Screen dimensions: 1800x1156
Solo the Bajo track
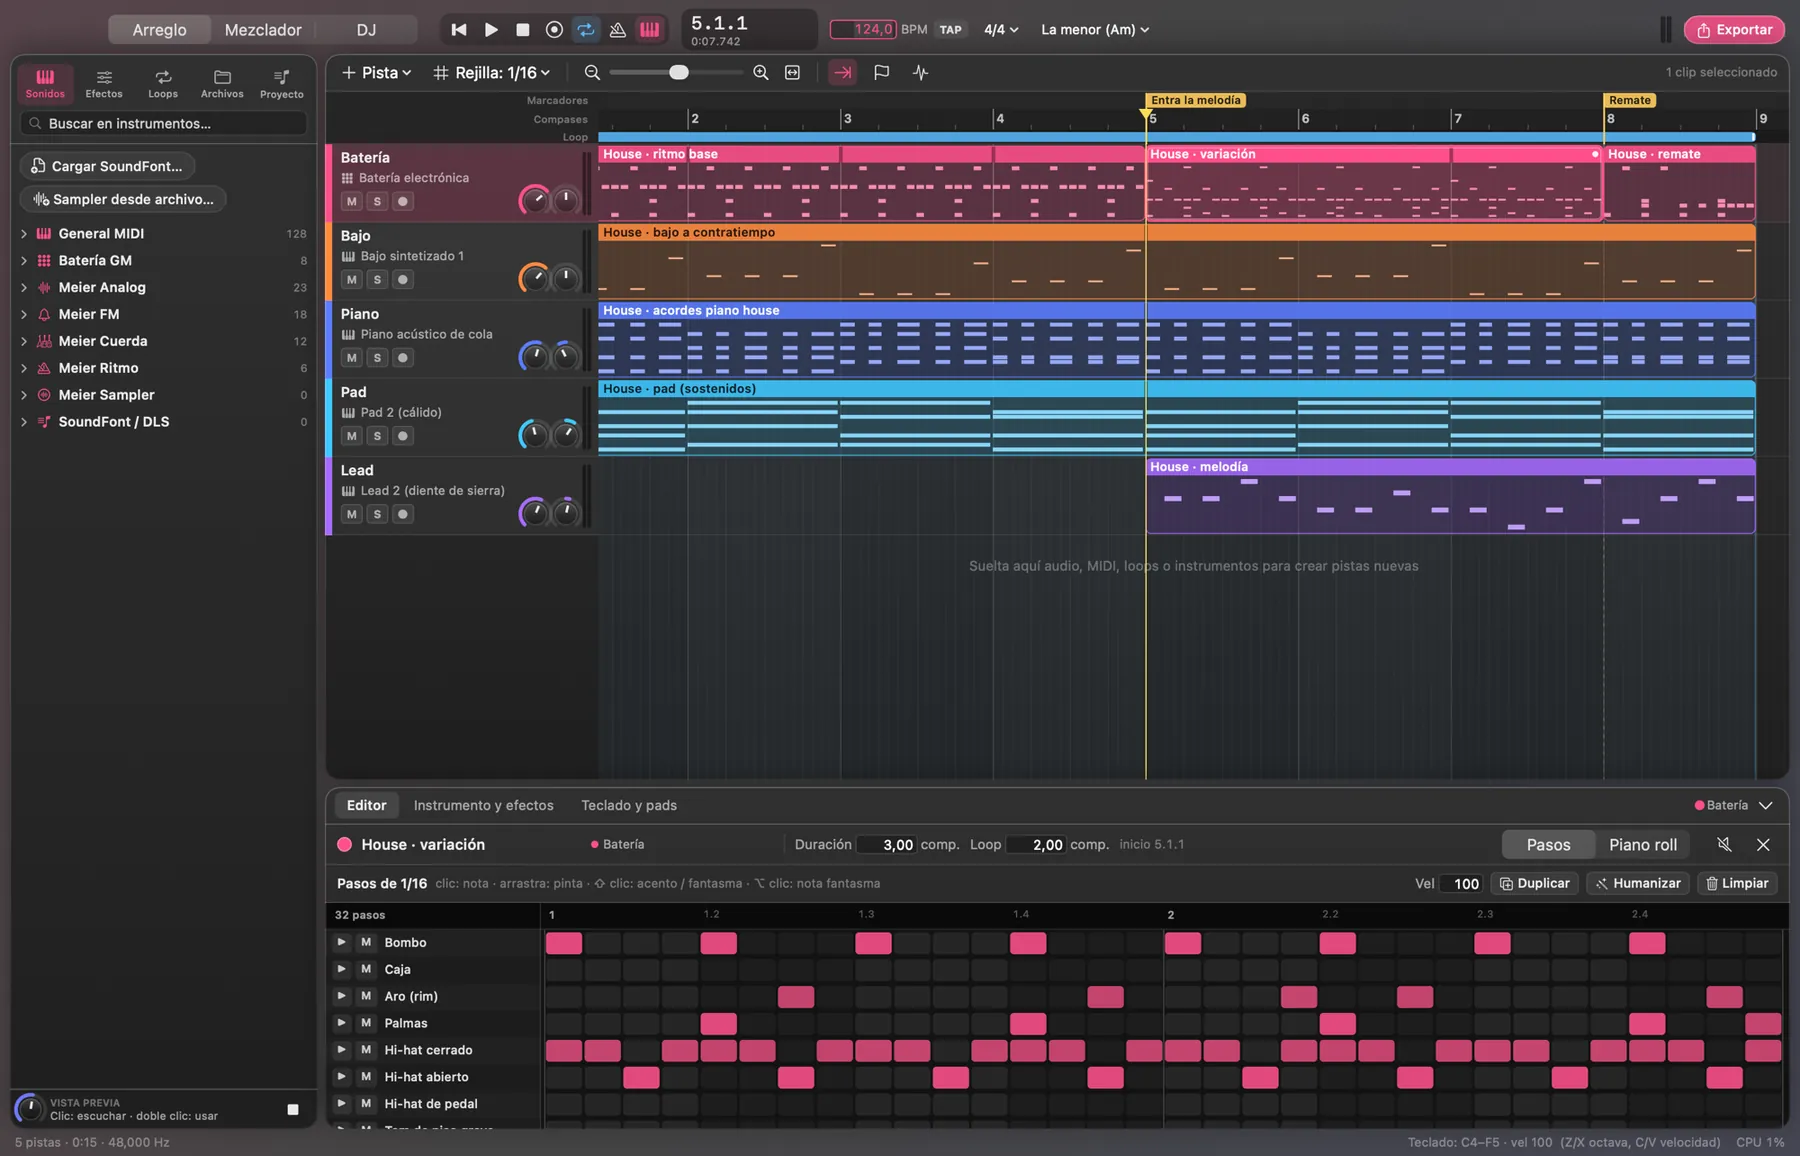tap(377, 279)
